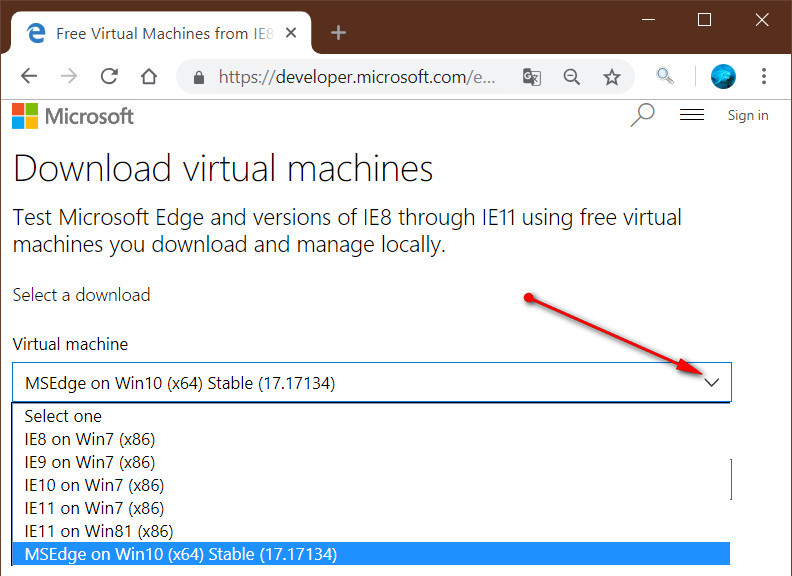Screen dimensions: 792x576
Task: Reload the page with refresh icon
Action: coord(109,77)
